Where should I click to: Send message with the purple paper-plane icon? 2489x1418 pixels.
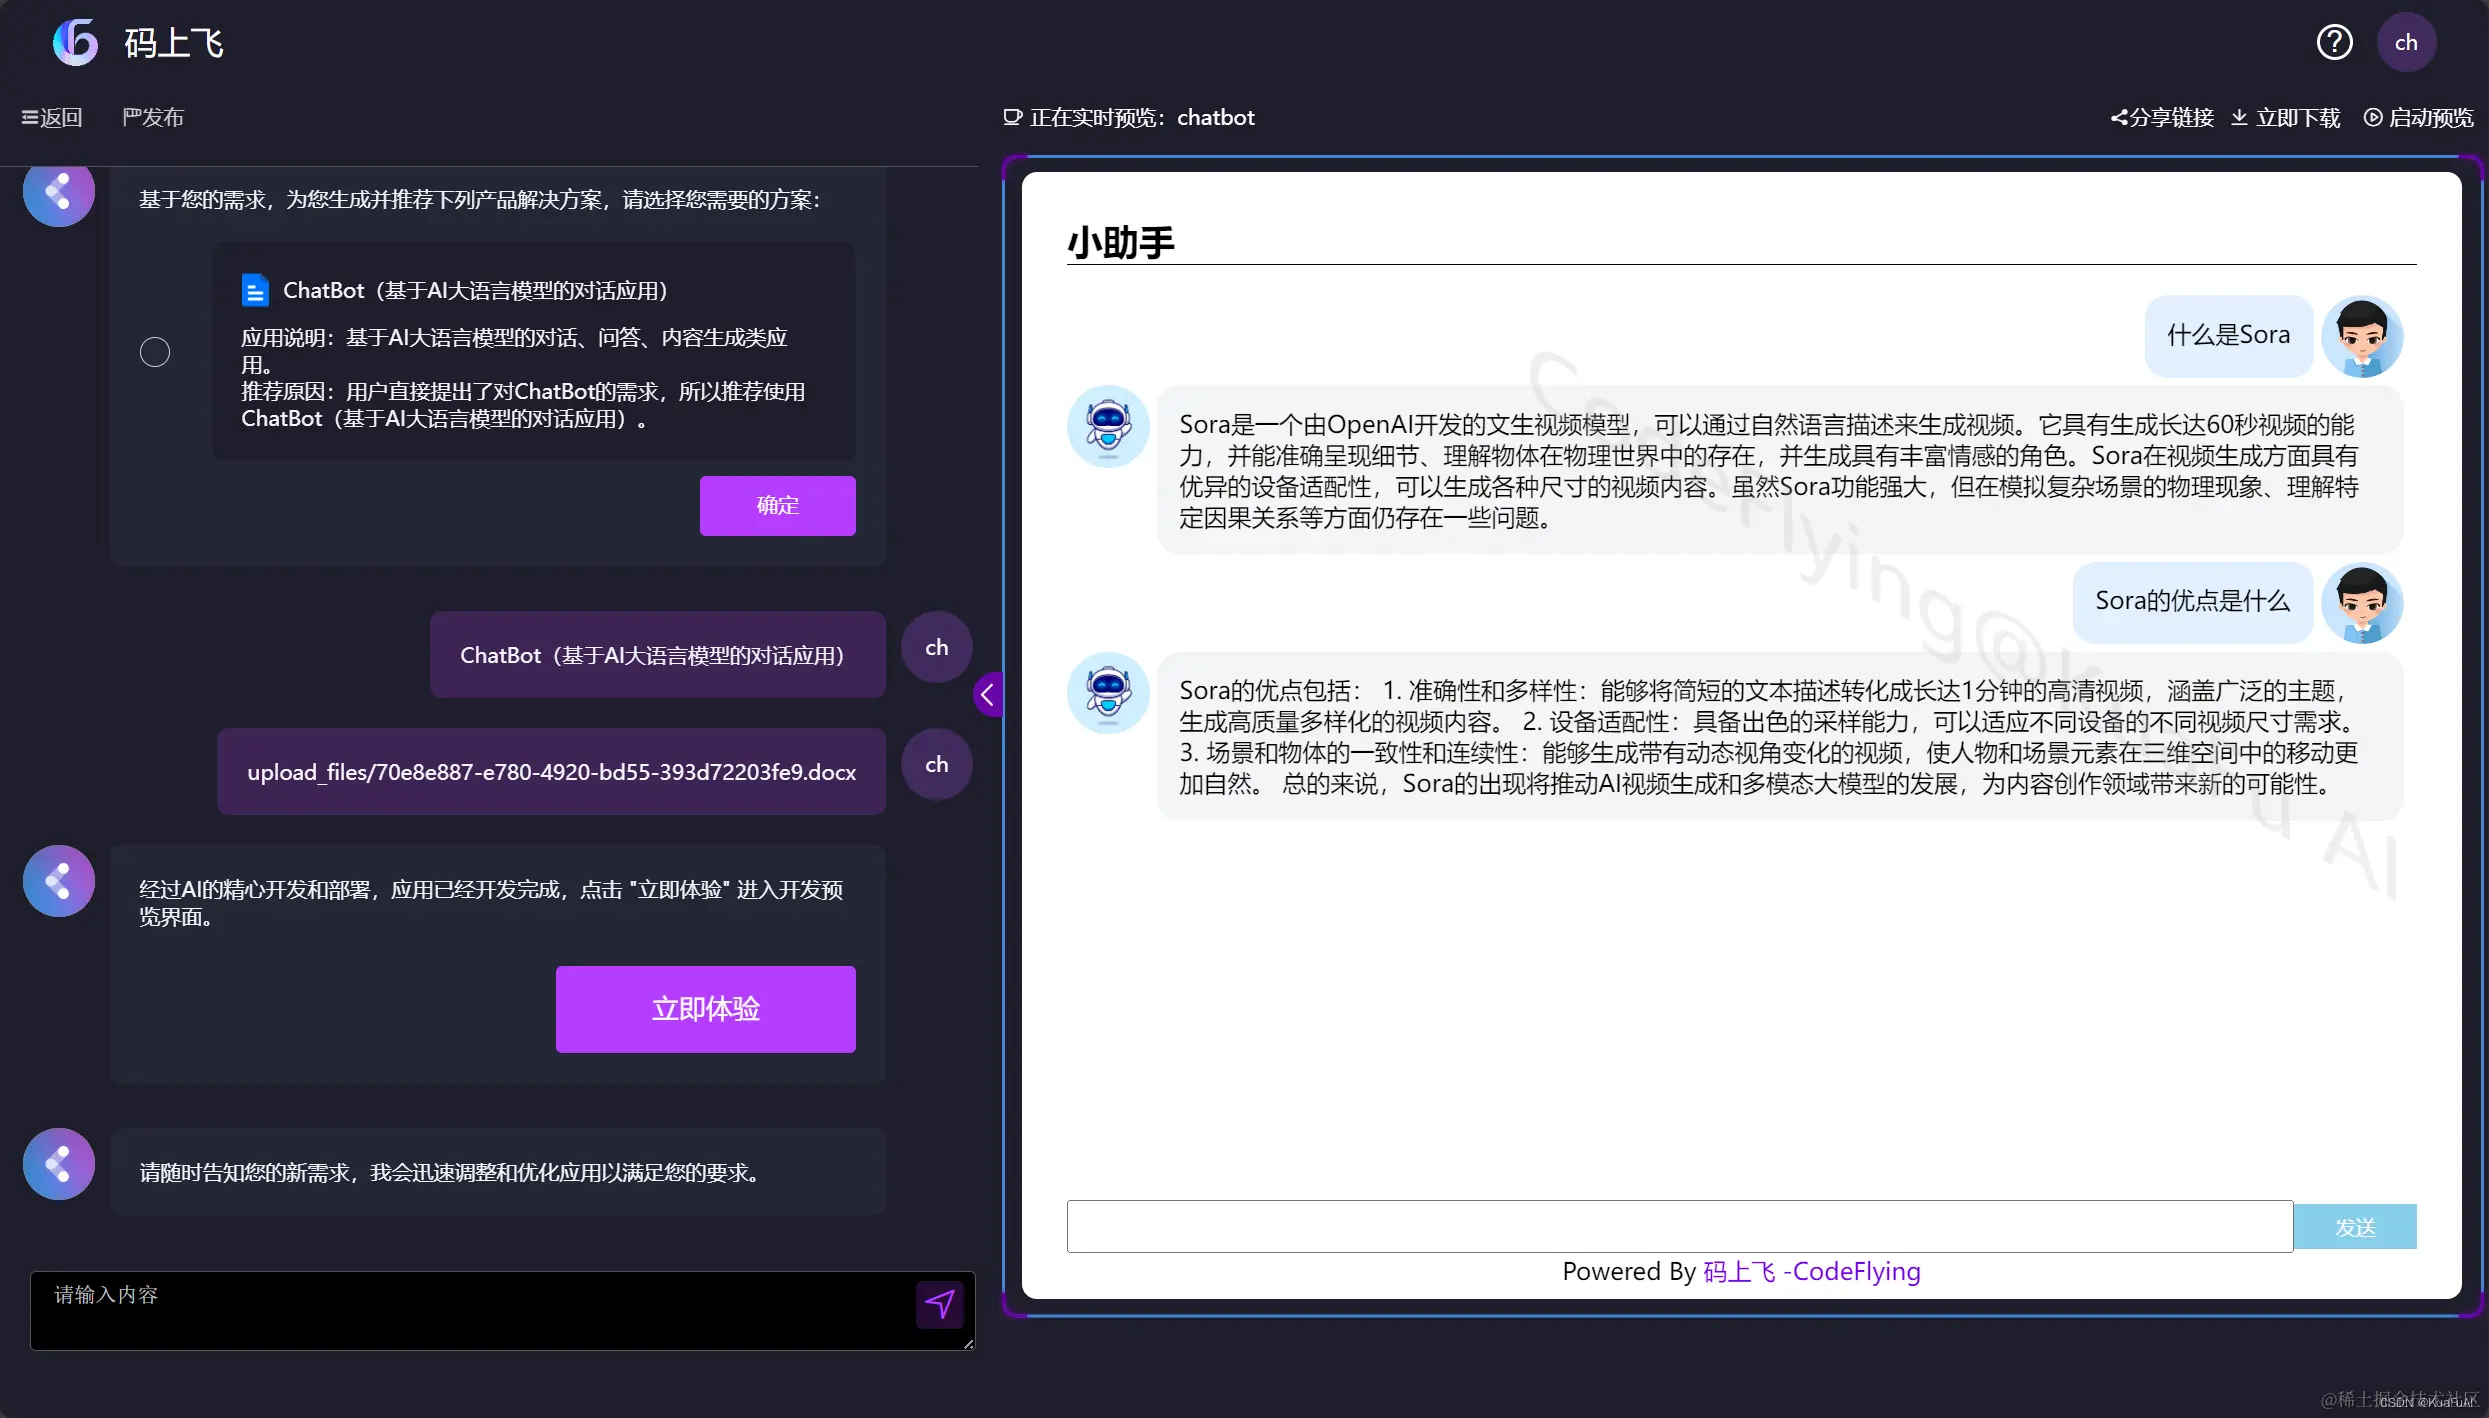939,1304
